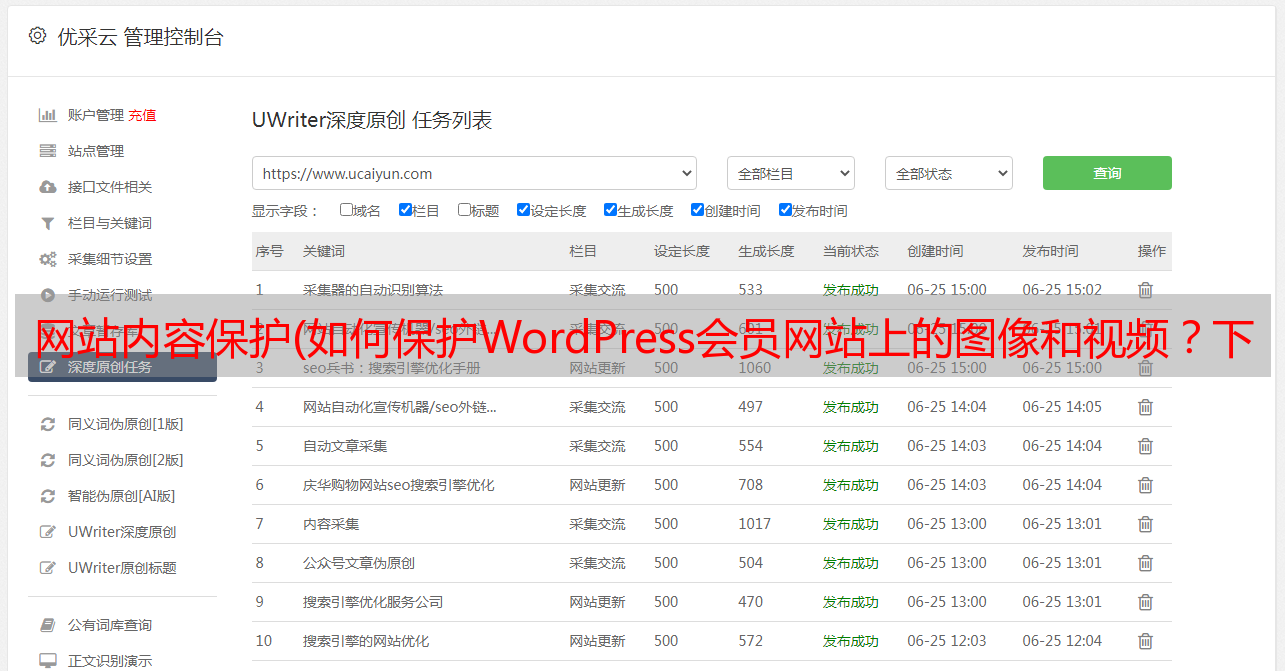Enable the 域名 field checkbox

point(346,210)
